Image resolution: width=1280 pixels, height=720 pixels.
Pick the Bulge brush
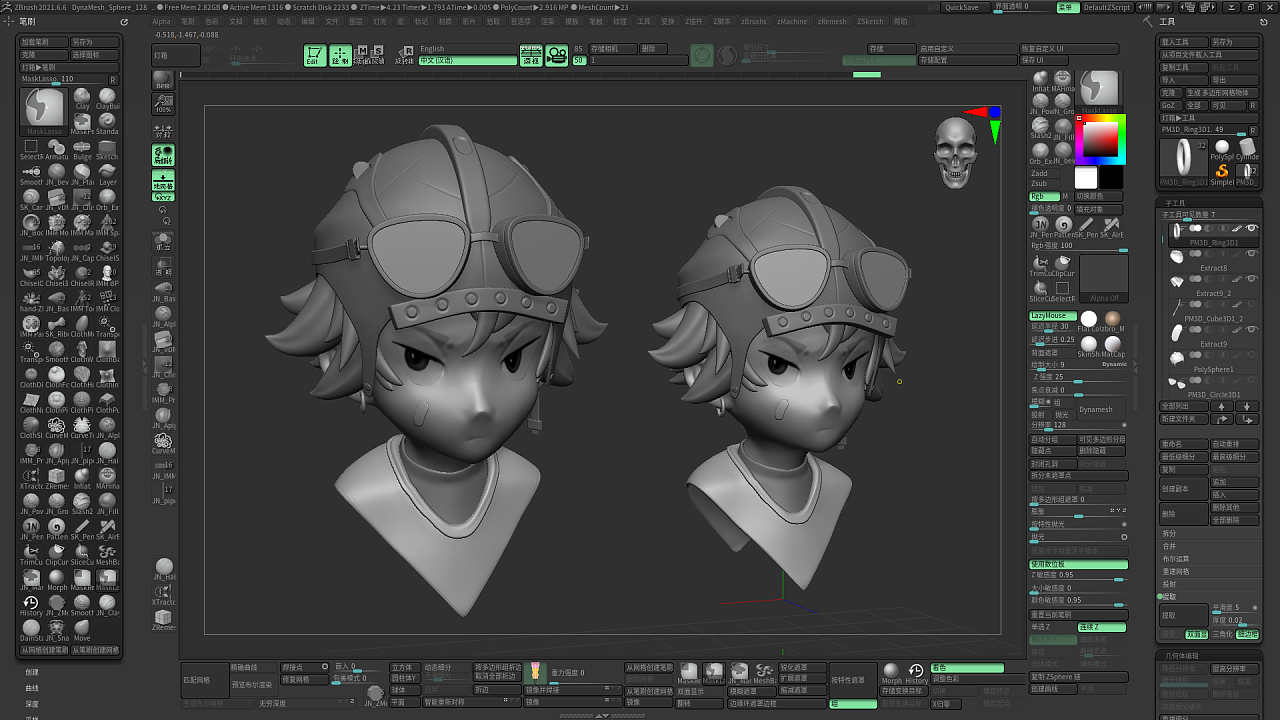(x=83, y=149)
